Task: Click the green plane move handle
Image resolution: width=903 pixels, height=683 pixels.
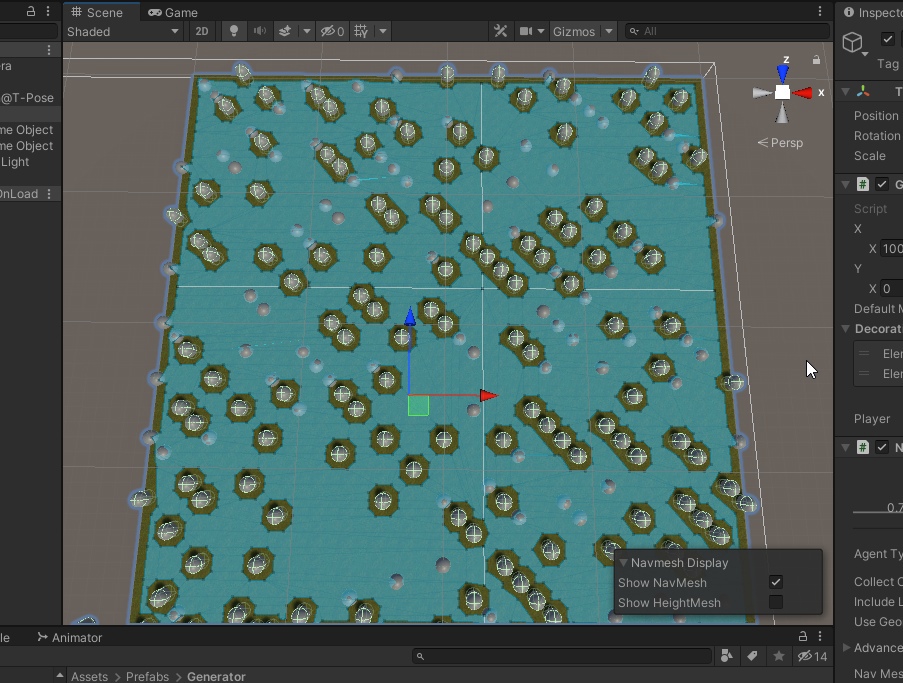Action: 418,406
